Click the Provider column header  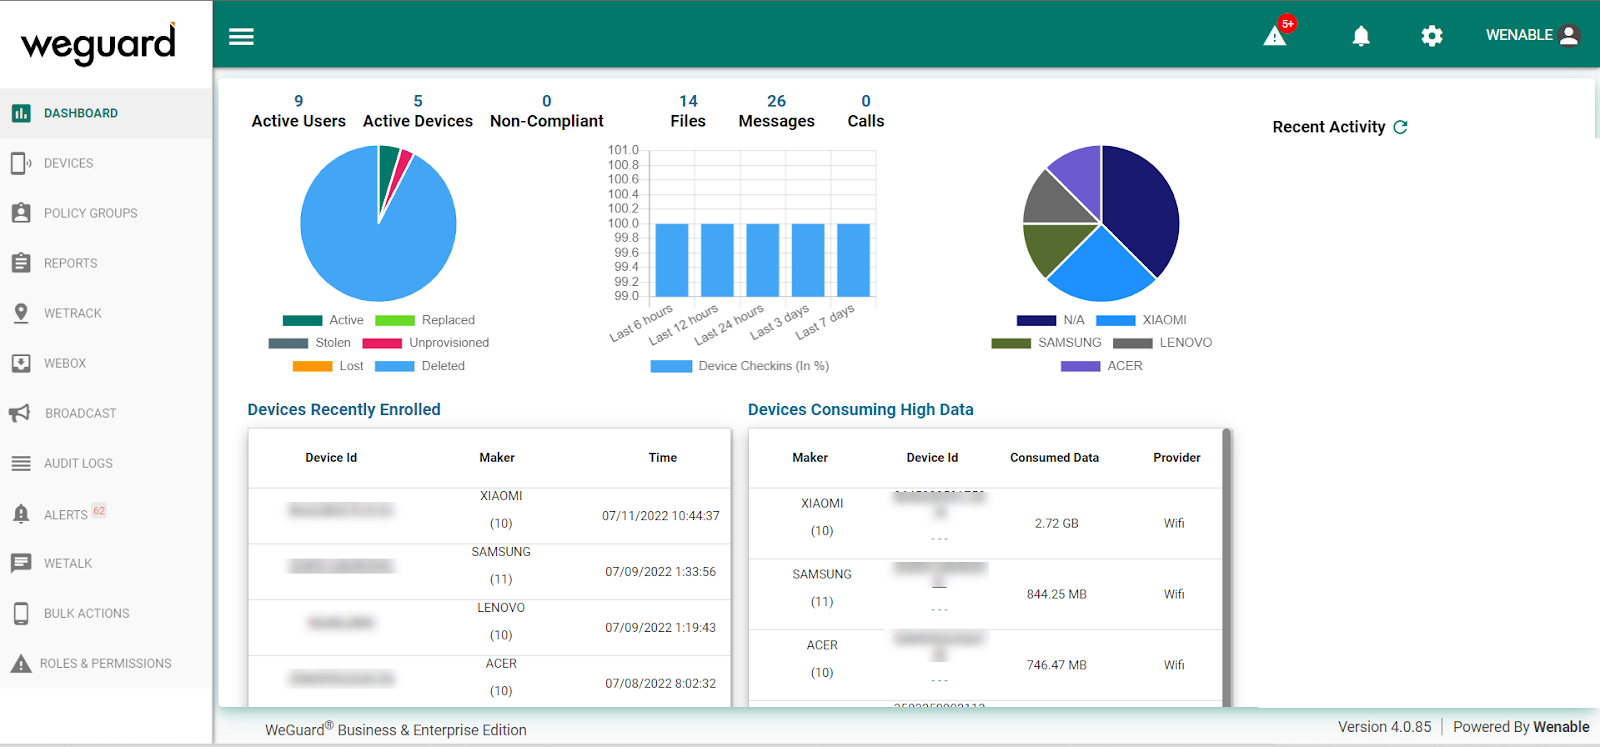point(1176,458)
